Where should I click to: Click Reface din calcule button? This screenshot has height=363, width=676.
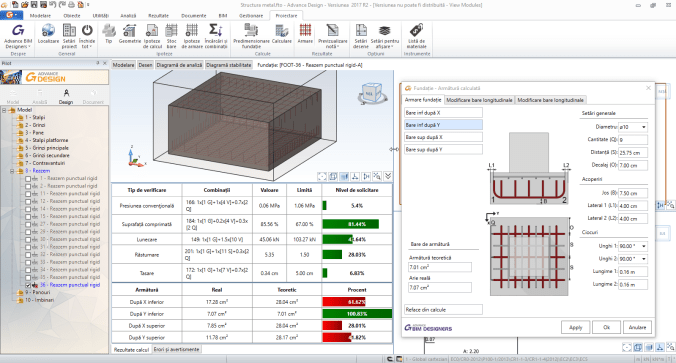point(443,310)
